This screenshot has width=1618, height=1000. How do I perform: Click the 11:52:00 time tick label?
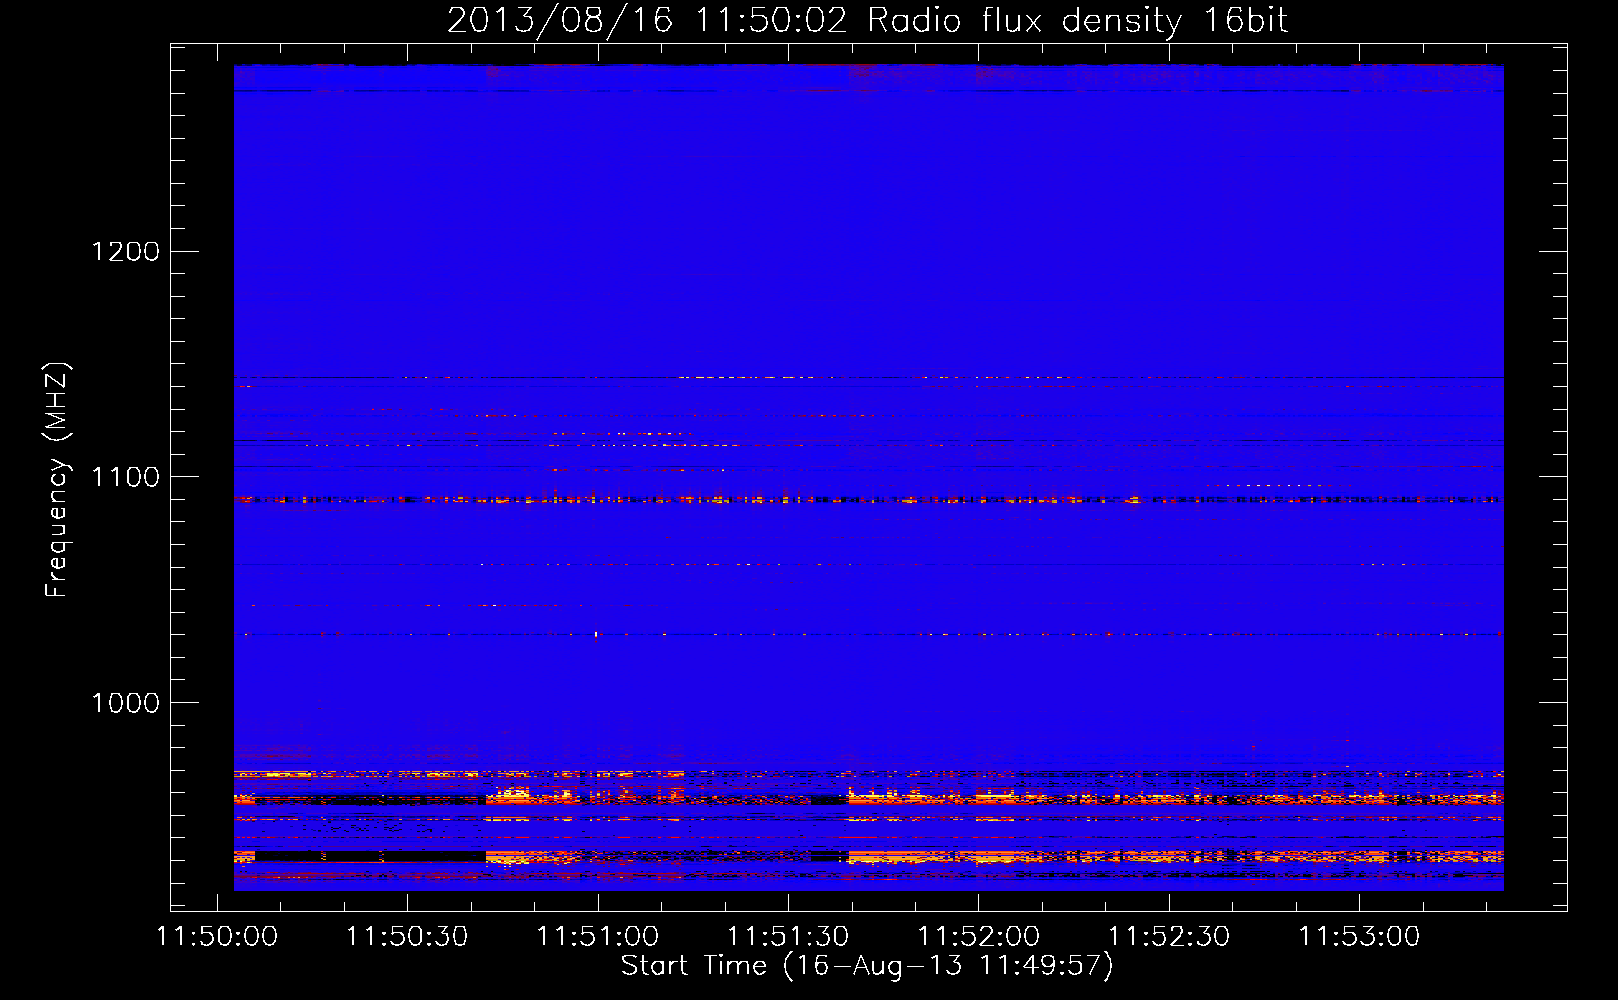click(979, 937)
